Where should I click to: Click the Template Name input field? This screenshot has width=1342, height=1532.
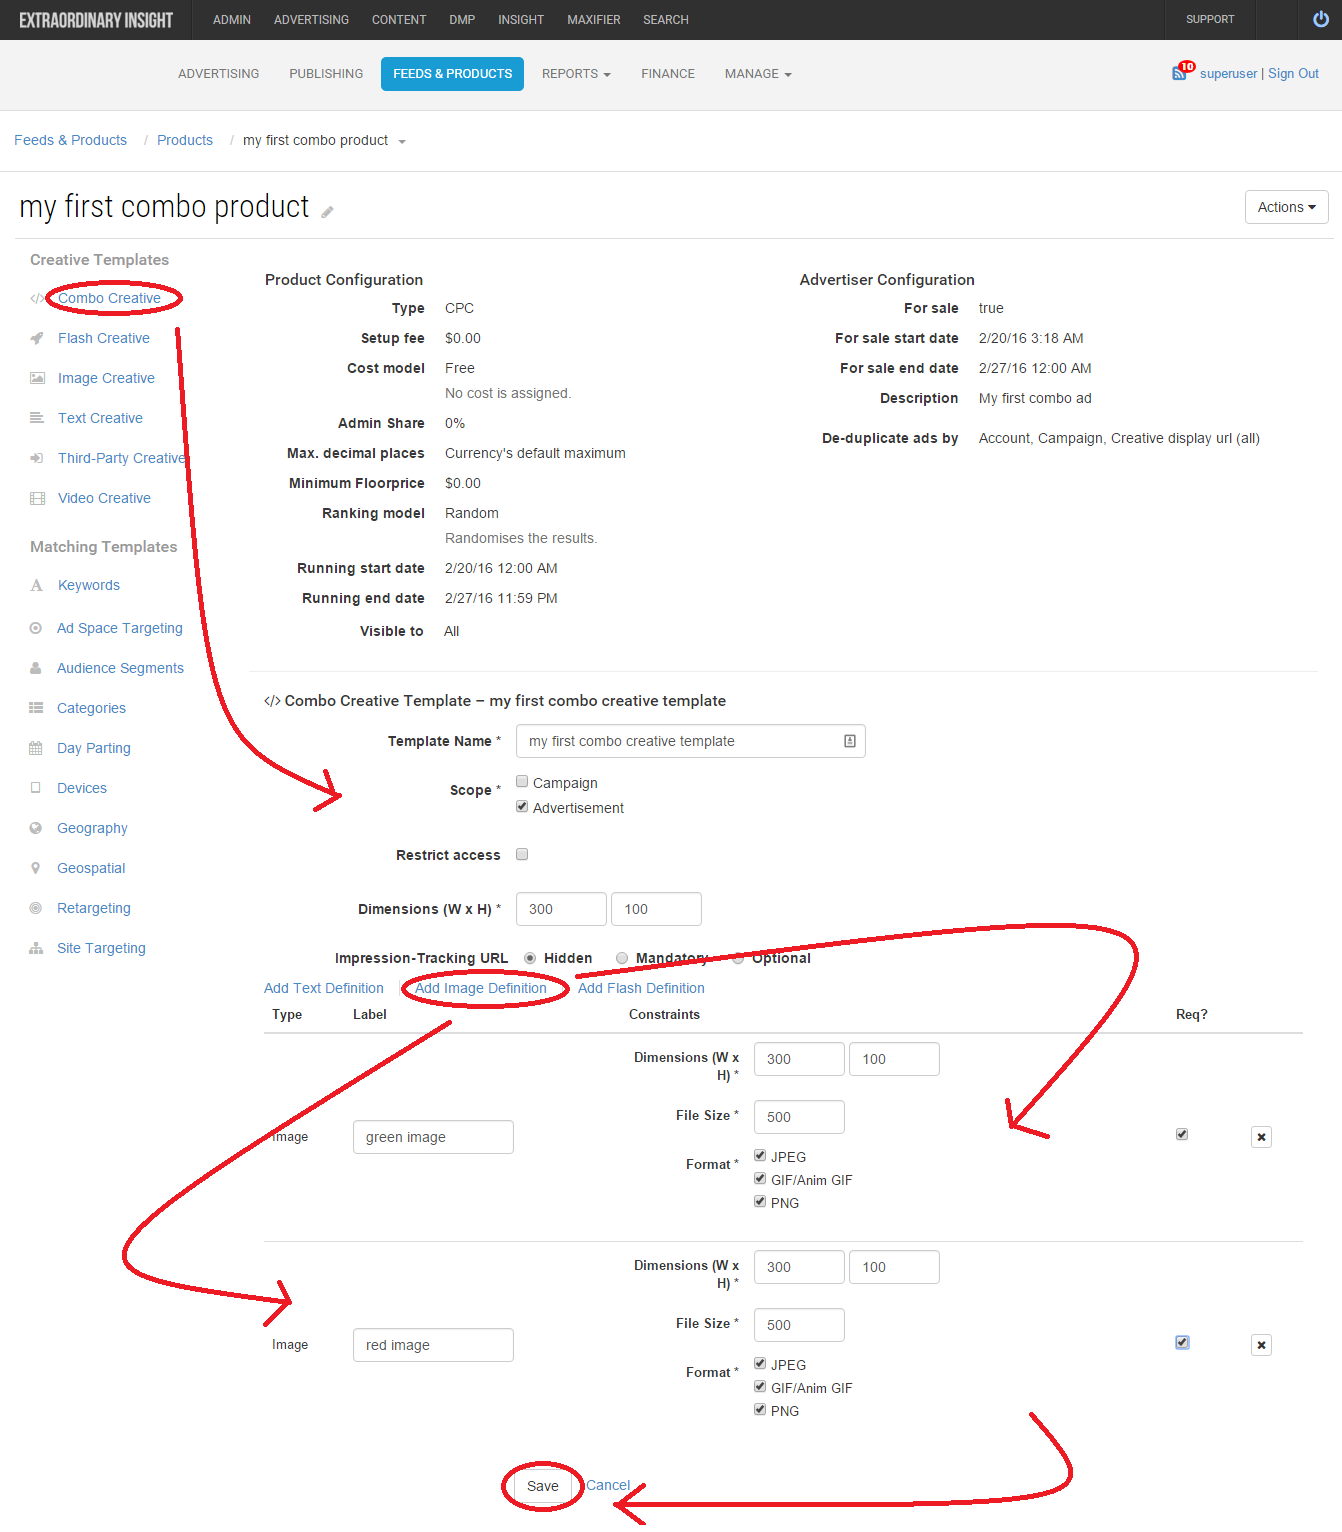[x=690, y=741]
